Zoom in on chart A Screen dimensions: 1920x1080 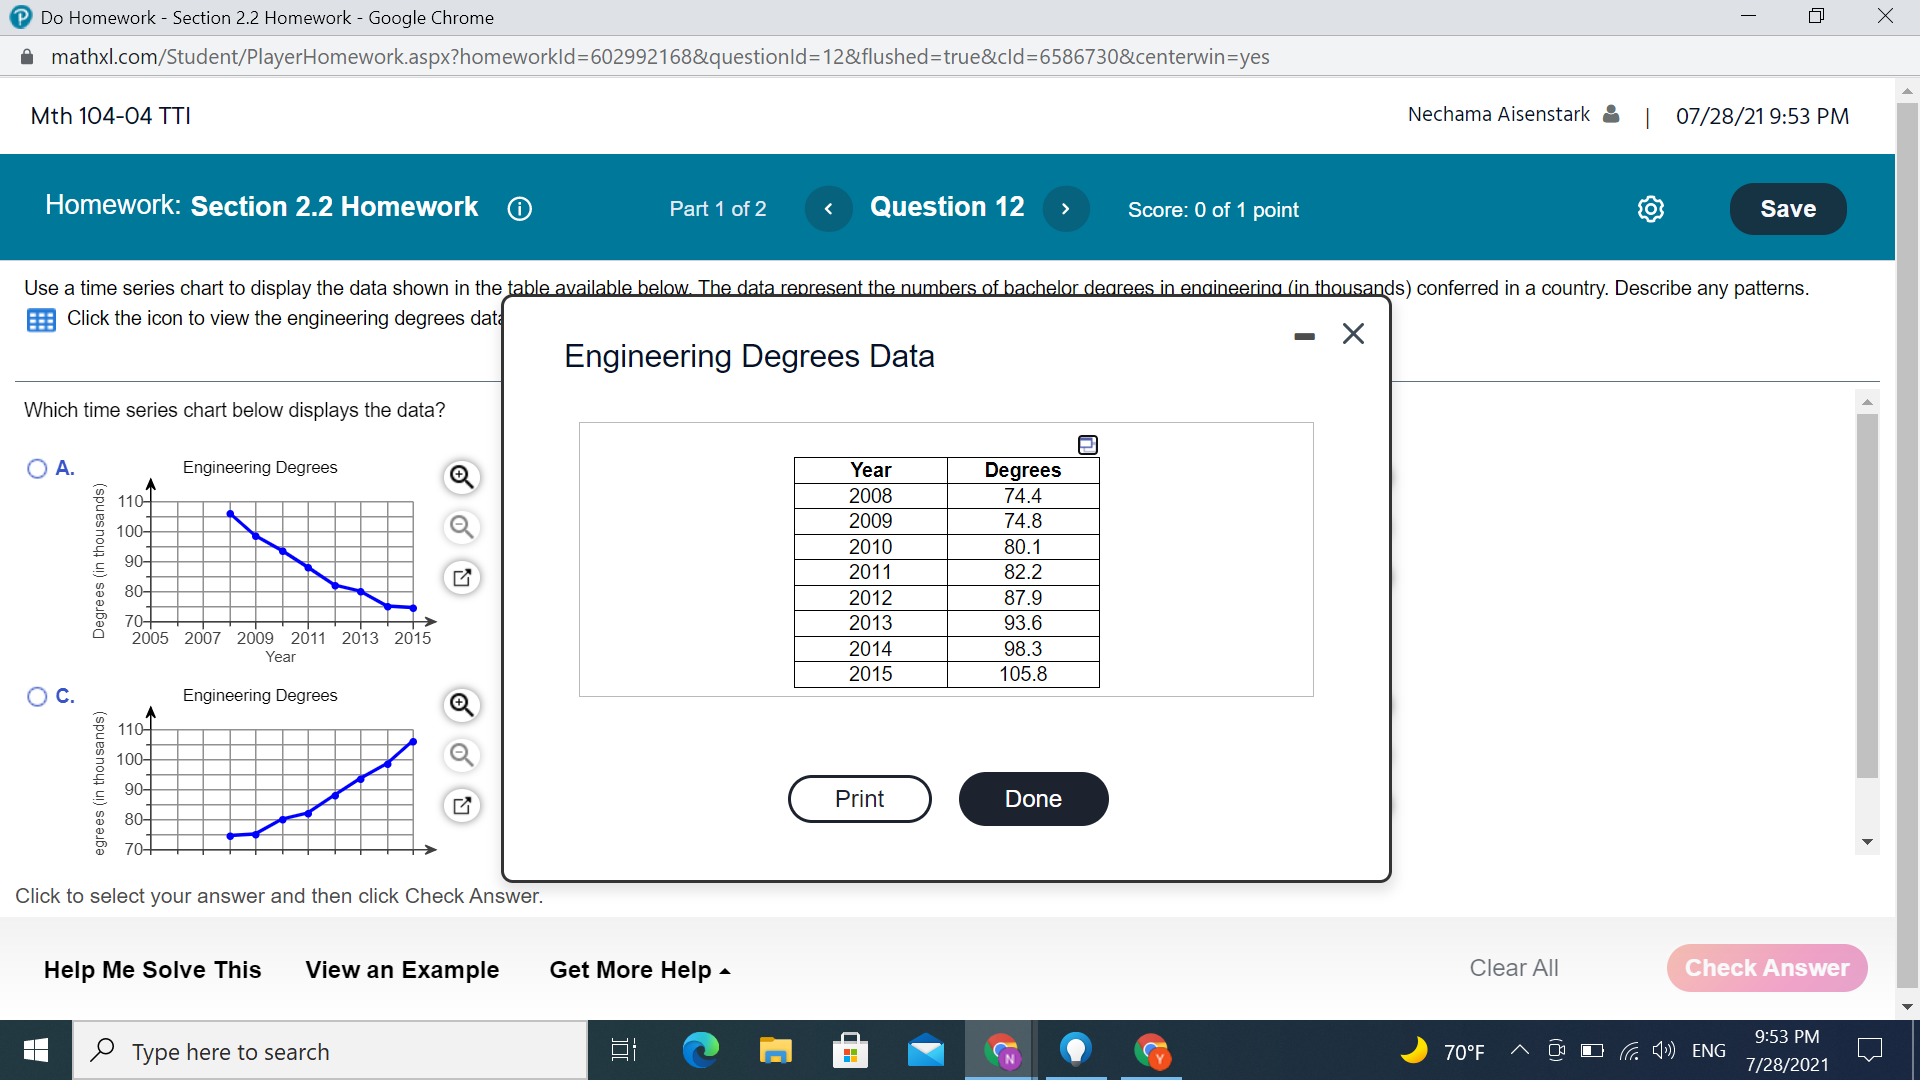click(x=461, y=477)
